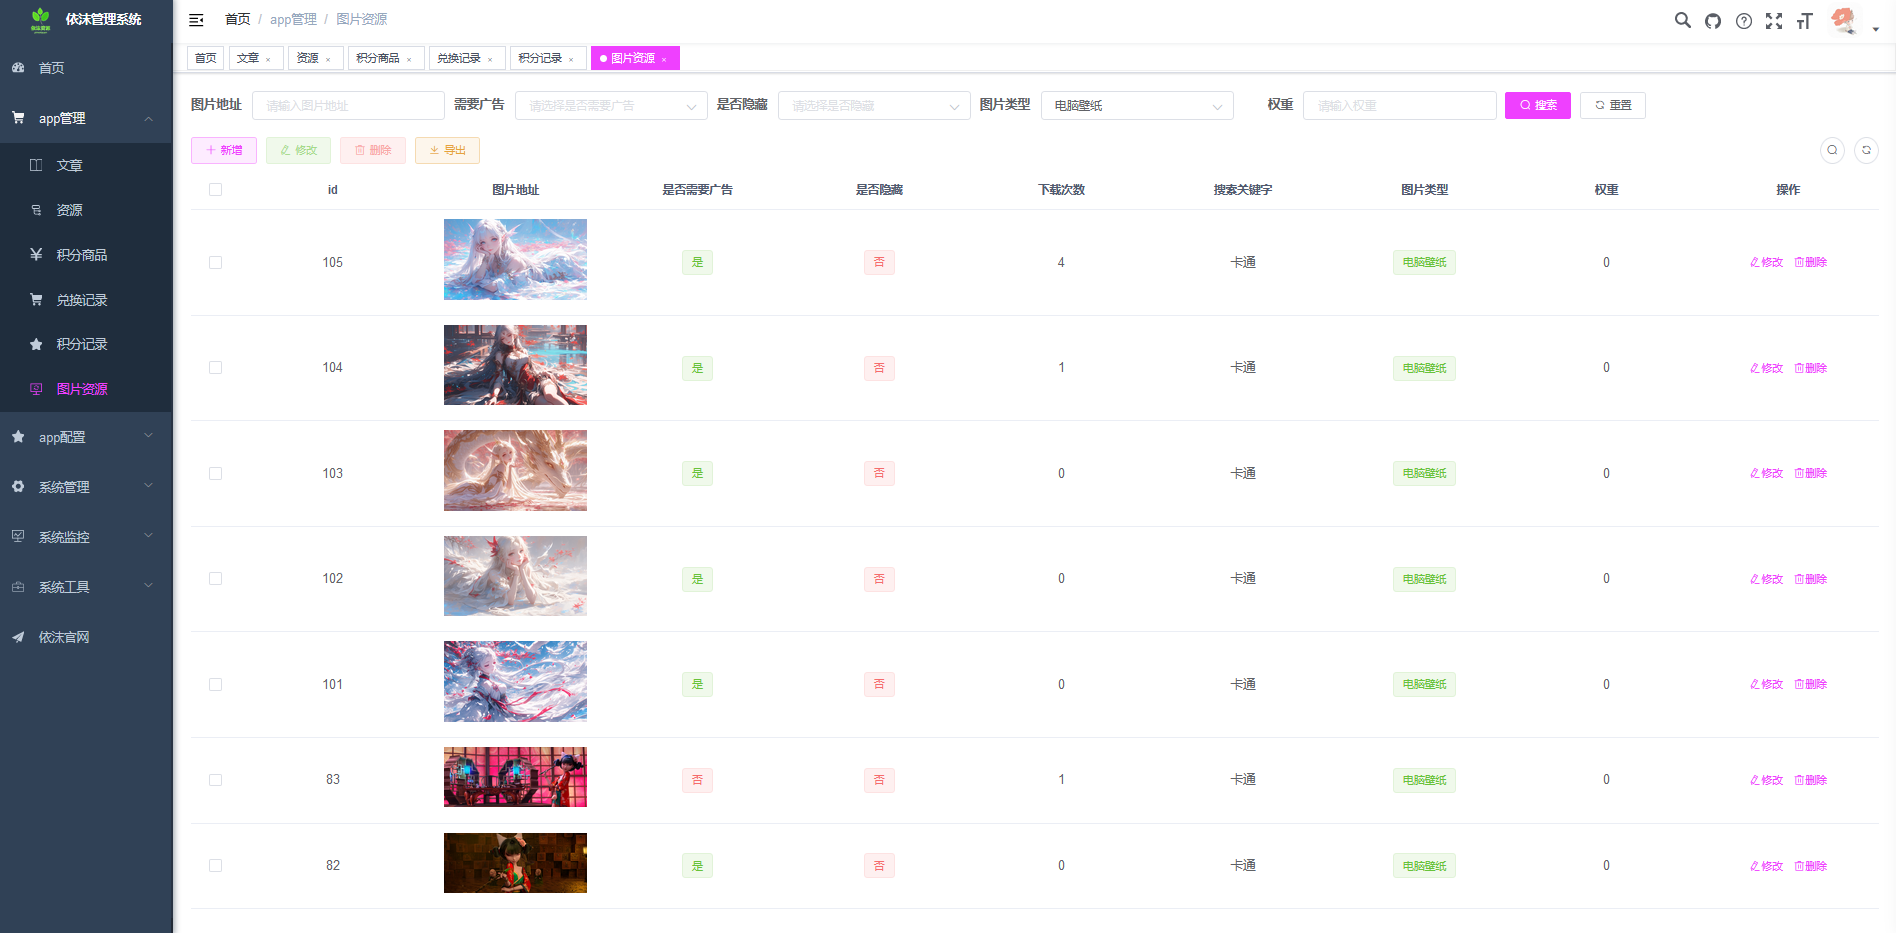The height and width of the screenshot is (933, 1896).
Task: Open the header search magnifier icon
Action: pyautogui.click(x=1683, y=20)
